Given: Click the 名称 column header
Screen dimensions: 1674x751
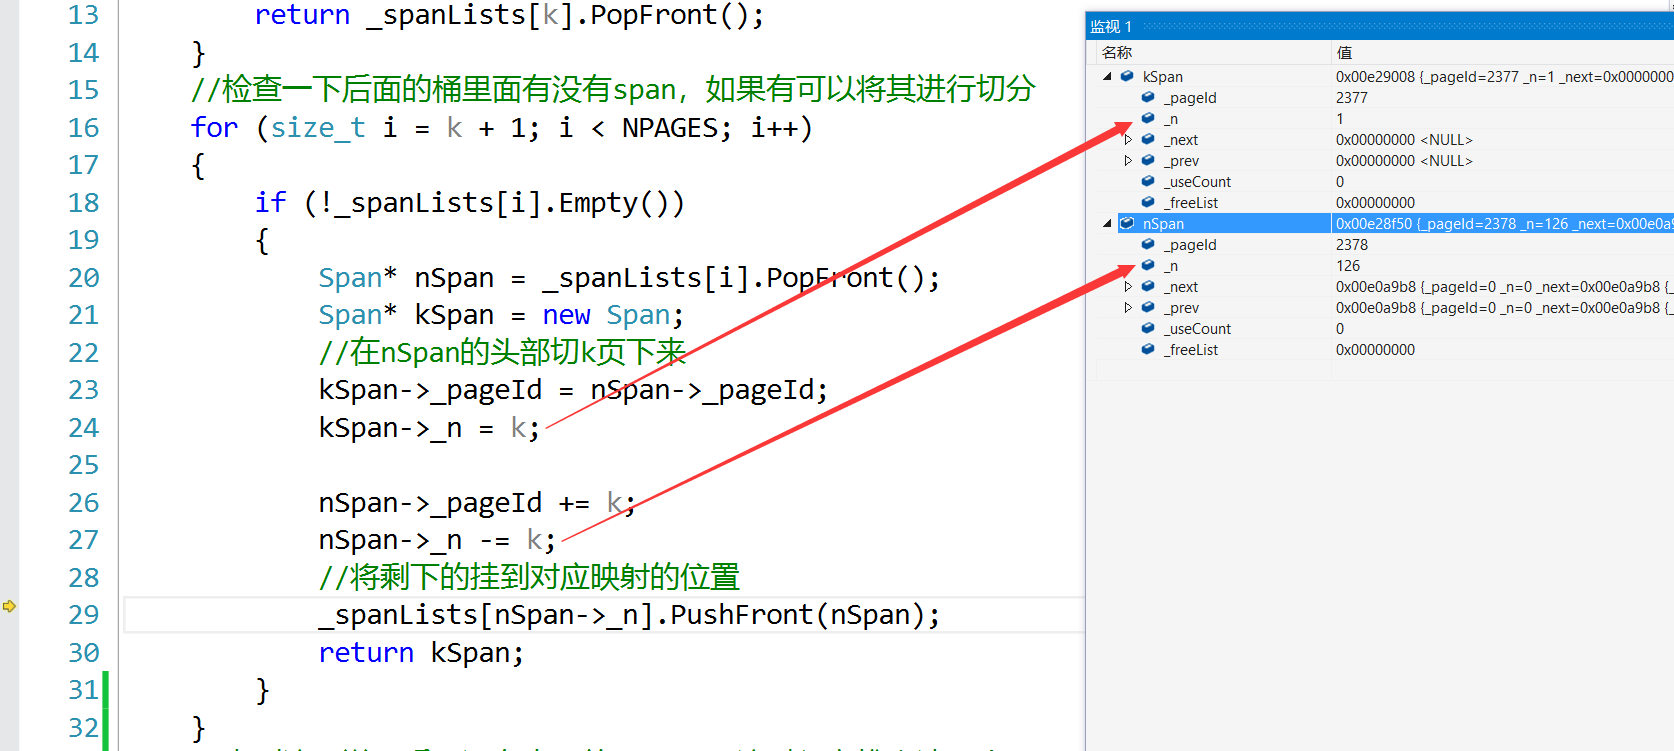Looking at the screenshot, I should [x=1117, y=52].
